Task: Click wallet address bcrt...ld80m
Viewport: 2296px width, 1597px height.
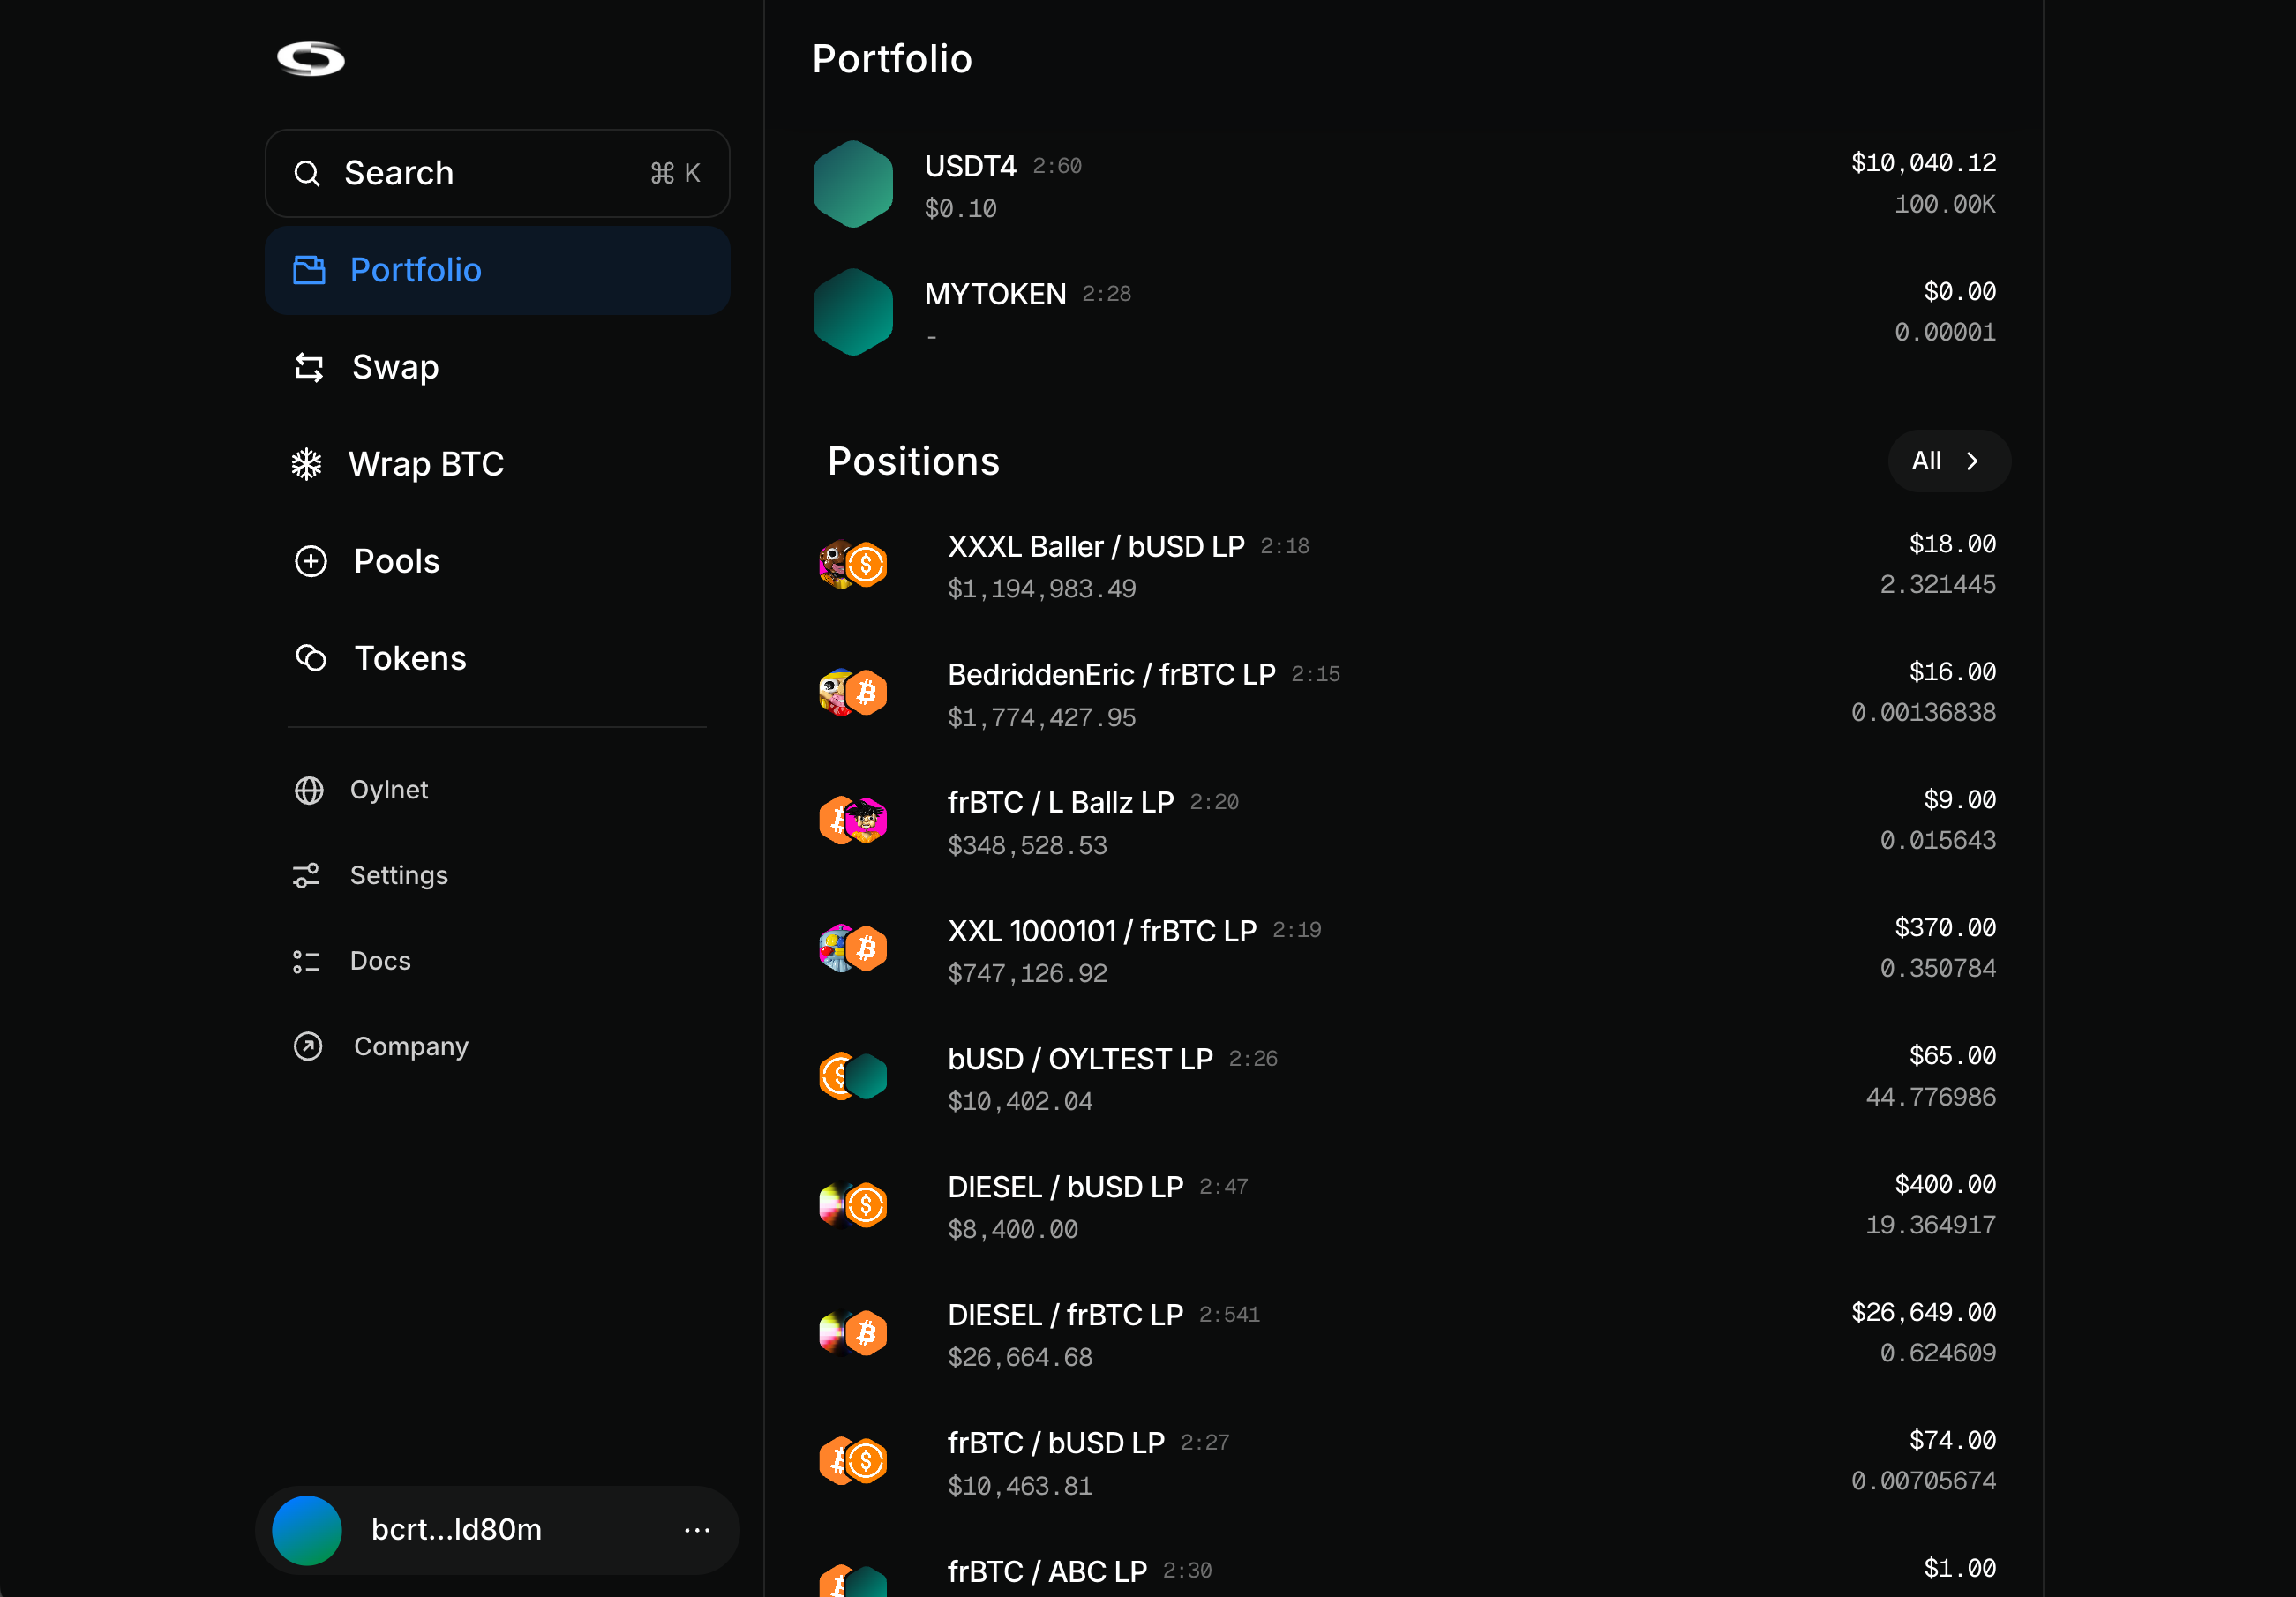Action: pos(456,1530)
